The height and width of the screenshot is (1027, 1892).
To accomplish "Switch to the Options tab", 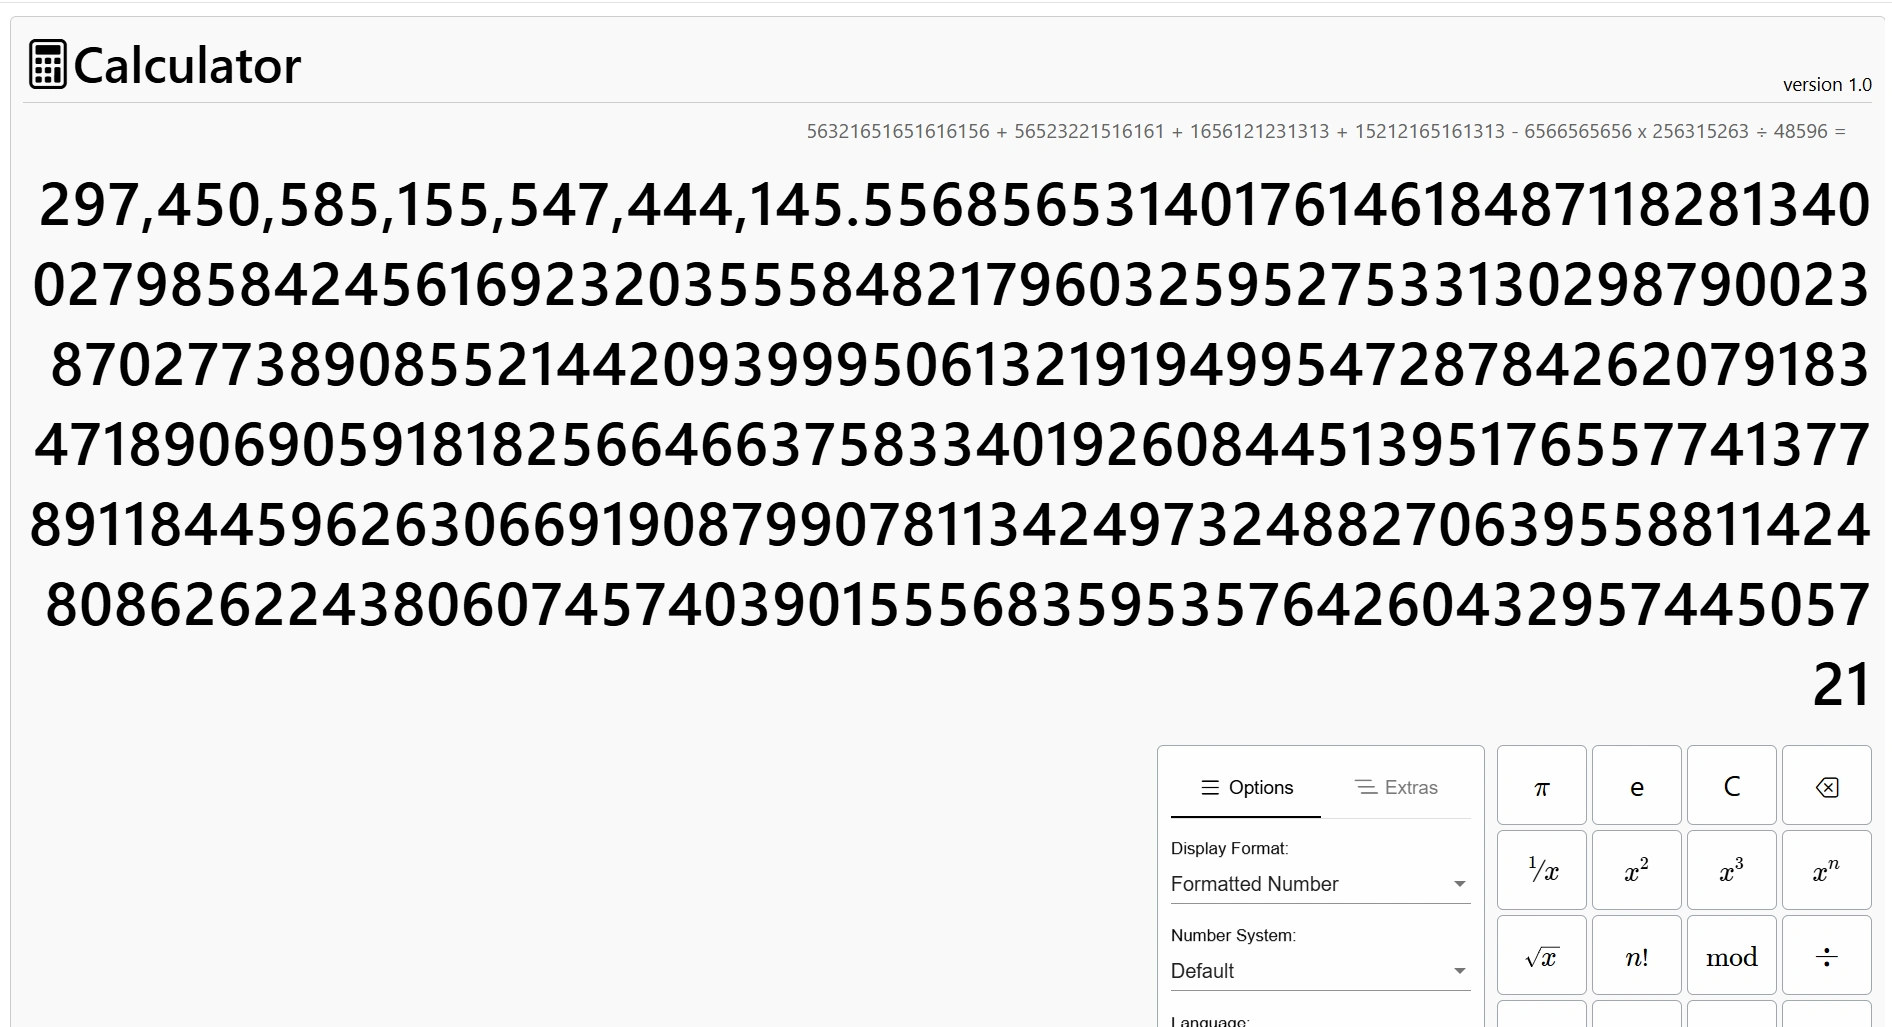I will click(x=1246, y=788).
